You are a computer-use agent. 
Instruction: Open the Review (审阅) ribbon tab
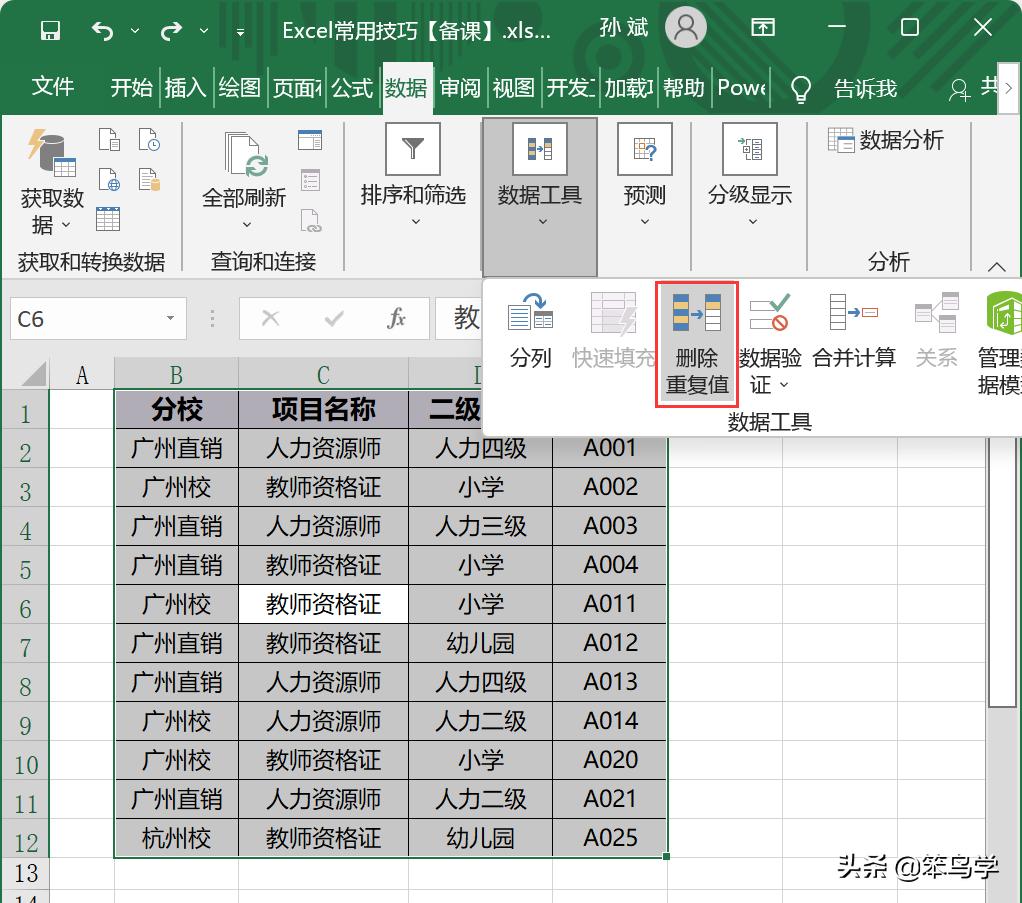pyautogui.click(x=459, y=88)
